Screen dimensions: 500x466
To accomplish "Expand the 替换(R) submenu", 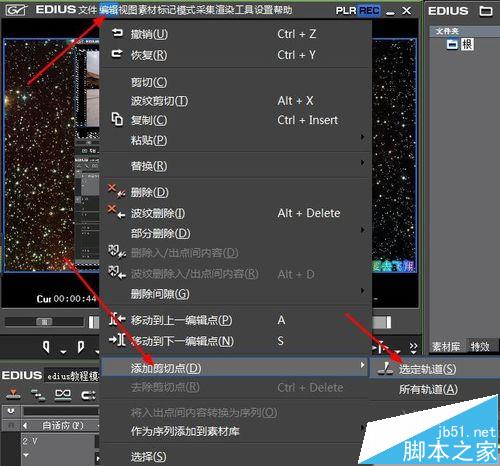I will (235, 166).
